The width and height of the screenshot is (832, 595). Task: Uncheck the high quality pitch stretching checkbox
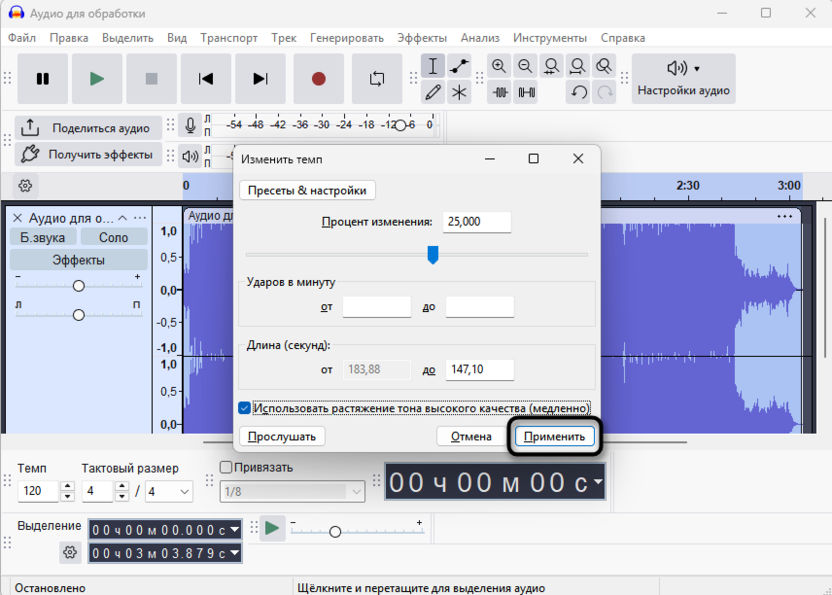tap(245, 408)
